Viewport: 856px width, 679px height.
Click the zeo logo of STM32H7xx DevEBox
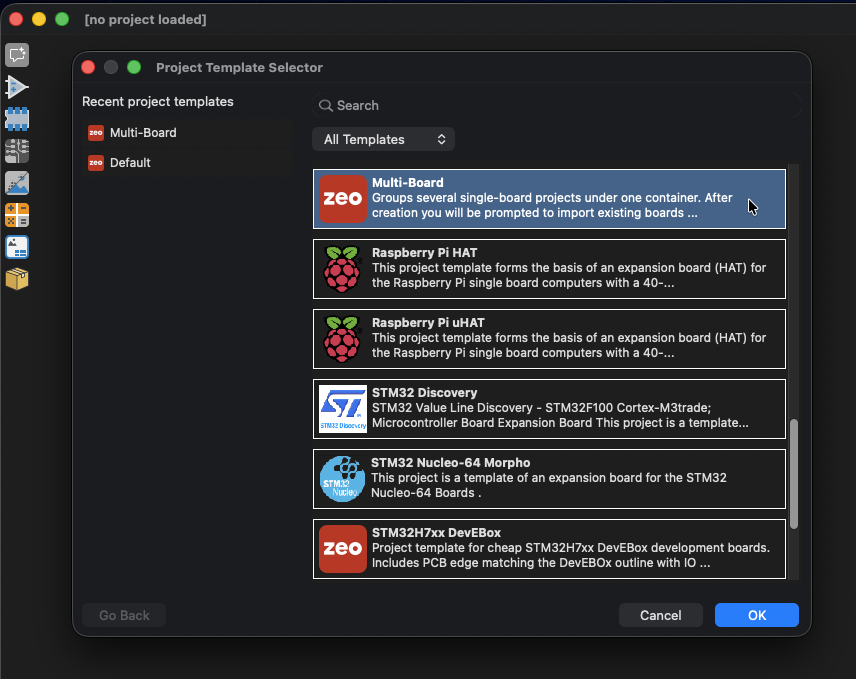(343, 549)
